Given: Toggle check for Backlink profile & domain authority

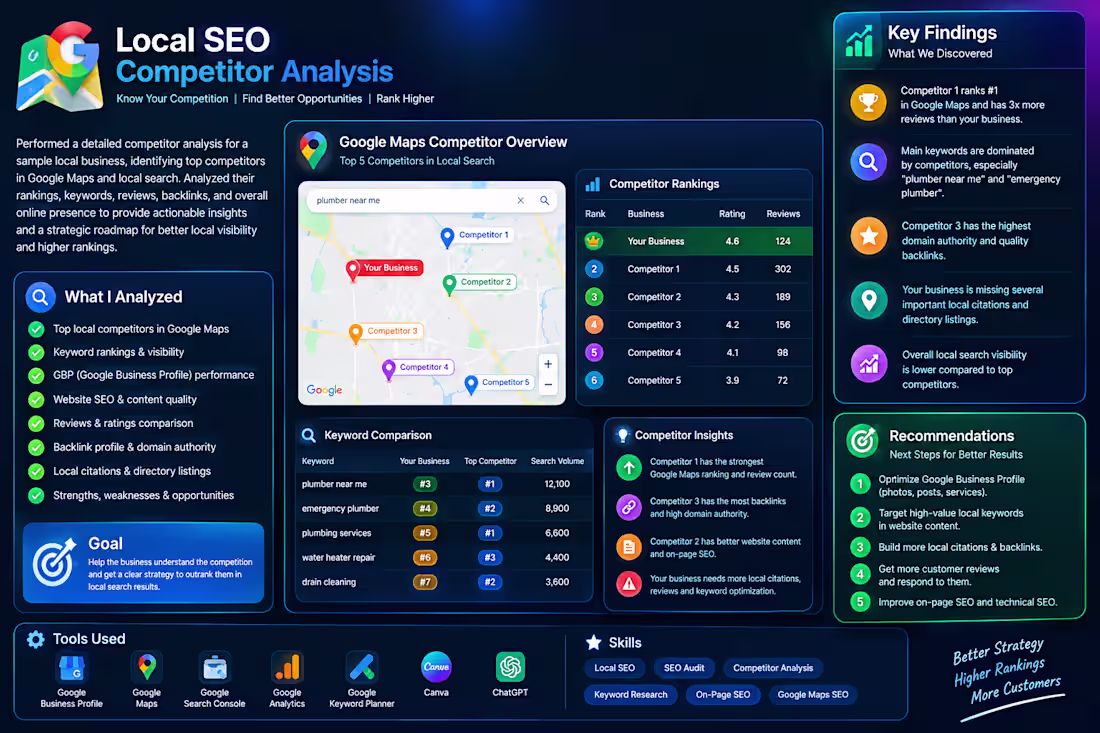Looking at the screenshot, I should pos(36,448).
